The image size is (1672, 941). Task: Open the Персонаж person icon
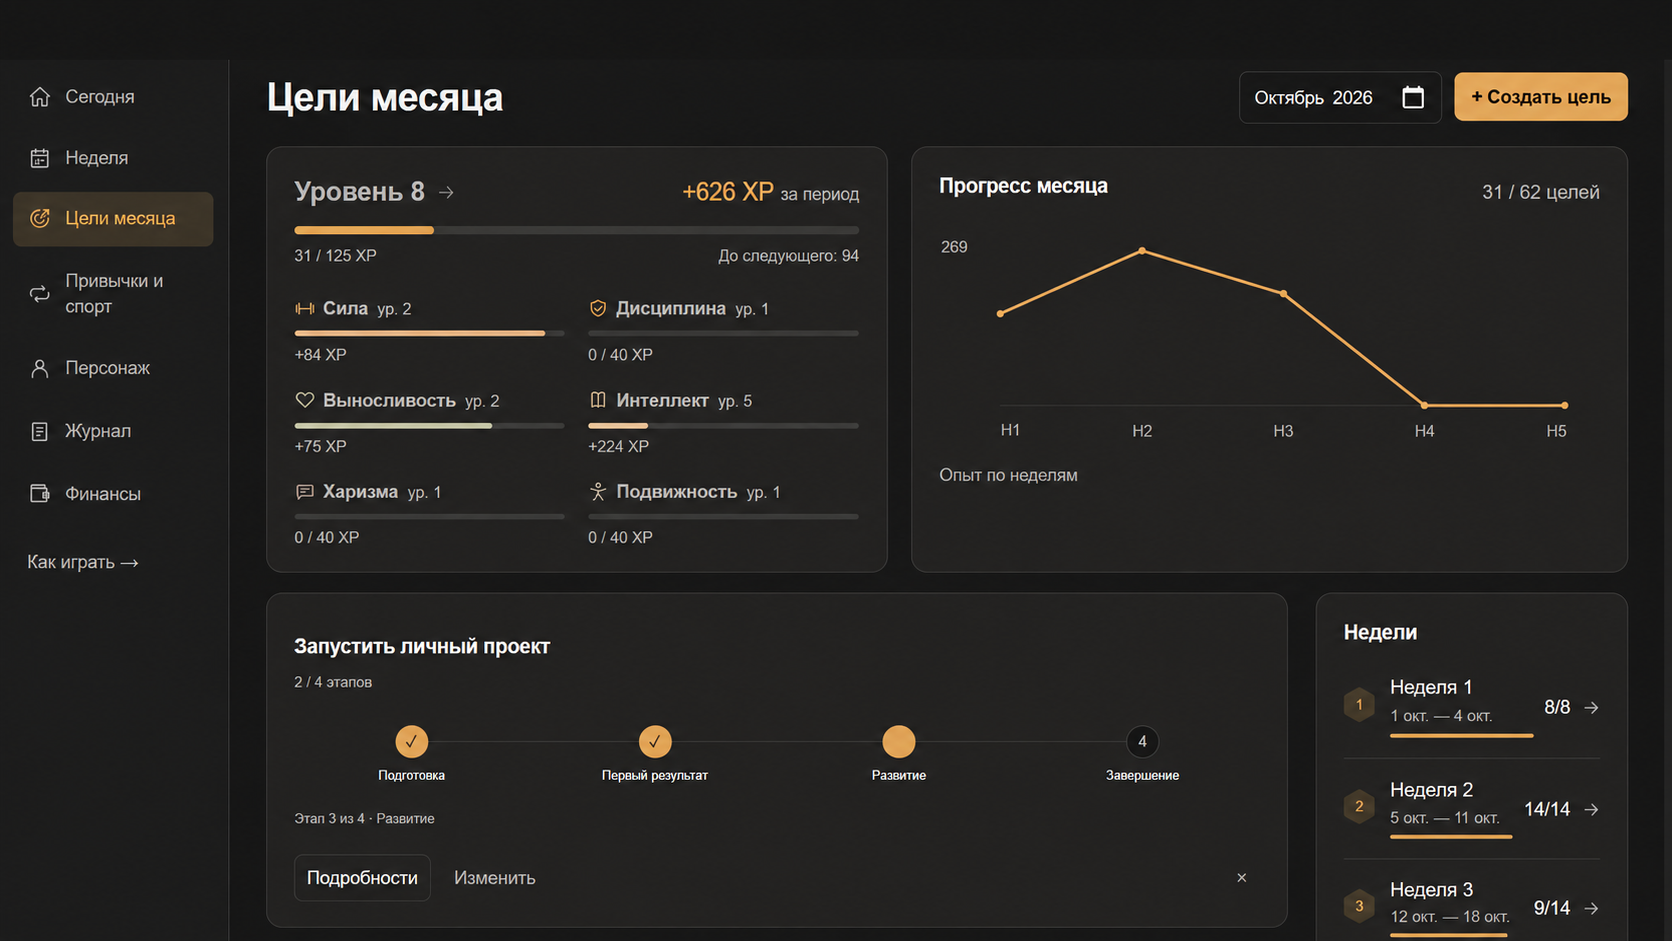pyautogui.click(x=40, y=368)
